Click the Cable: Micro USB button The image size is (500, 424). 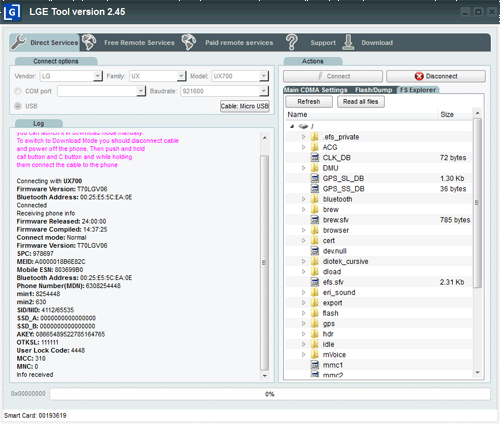(245, 106)
